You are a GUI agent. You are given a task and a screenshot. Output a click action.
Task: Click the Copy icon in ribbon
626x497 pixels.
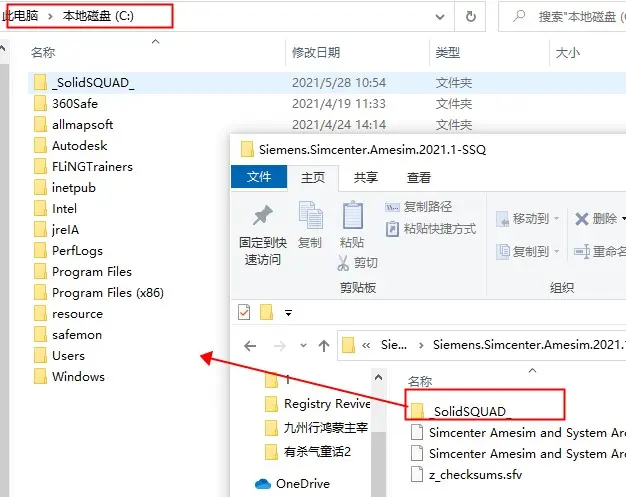[310, 217]
